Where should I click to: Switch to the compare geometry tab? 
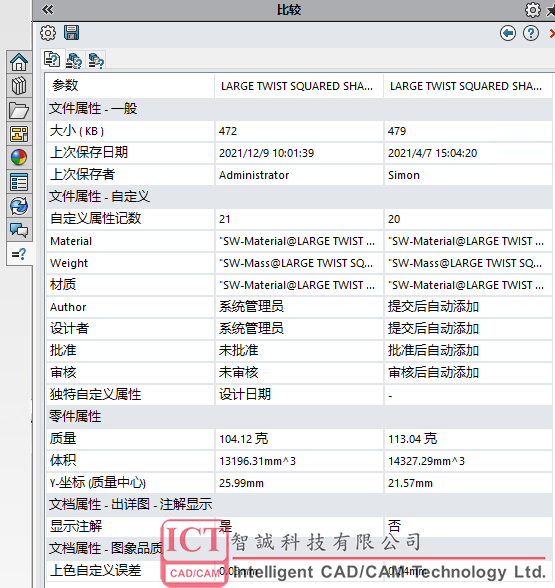click(96, 60)
